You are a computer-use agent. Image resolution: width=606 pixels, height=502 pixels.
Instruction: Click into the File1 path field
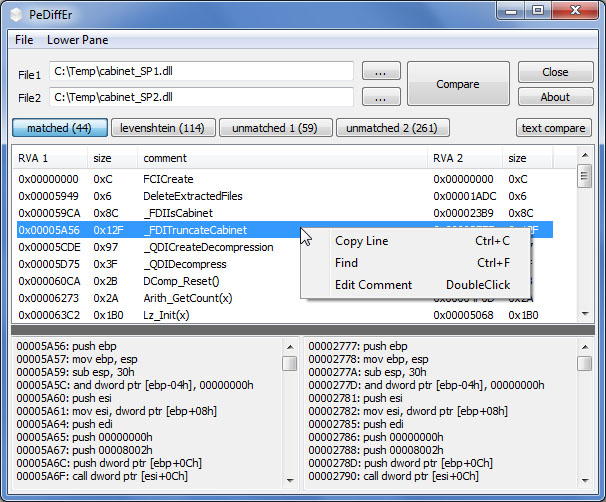pos(201,71)
